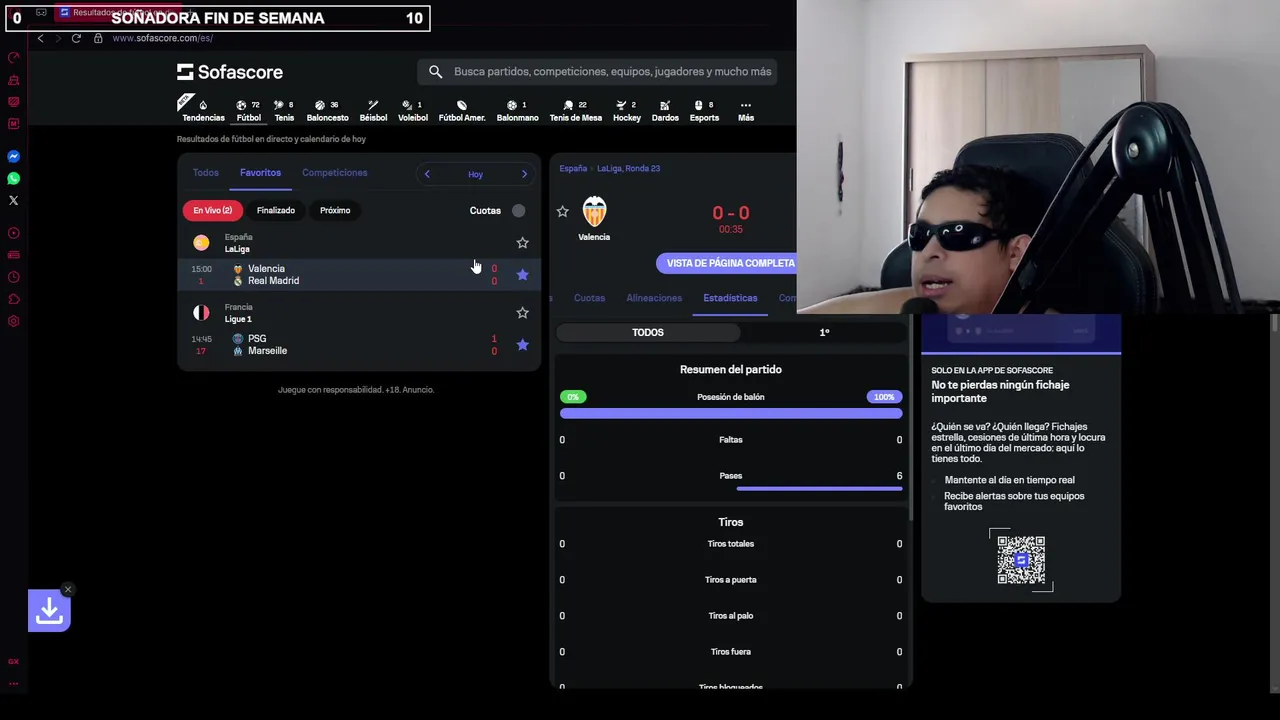
Task: Open the Alineaciones match tab
Action: click(654, 298)
